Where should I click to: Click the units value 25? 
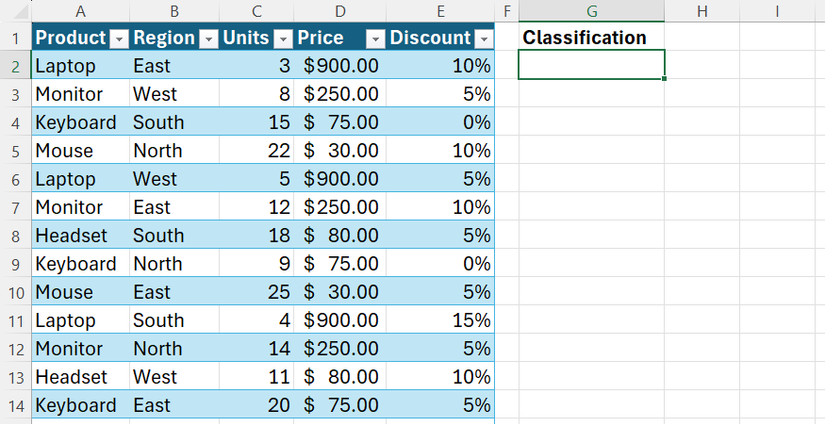pyautogui.click(x=256, y=292)
